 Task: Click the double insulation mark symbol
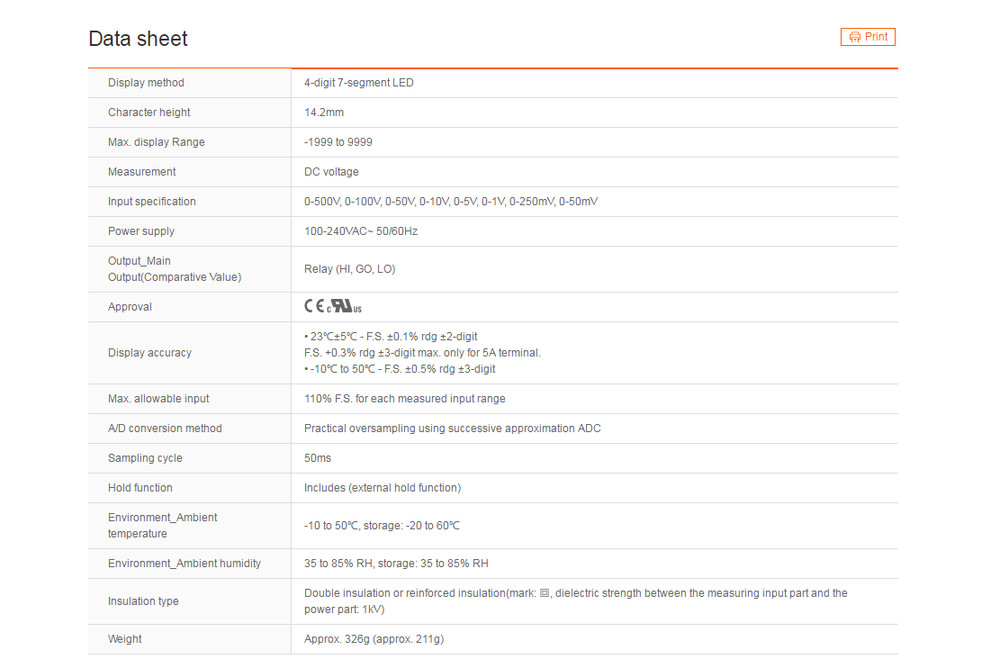tap(544, 593)
